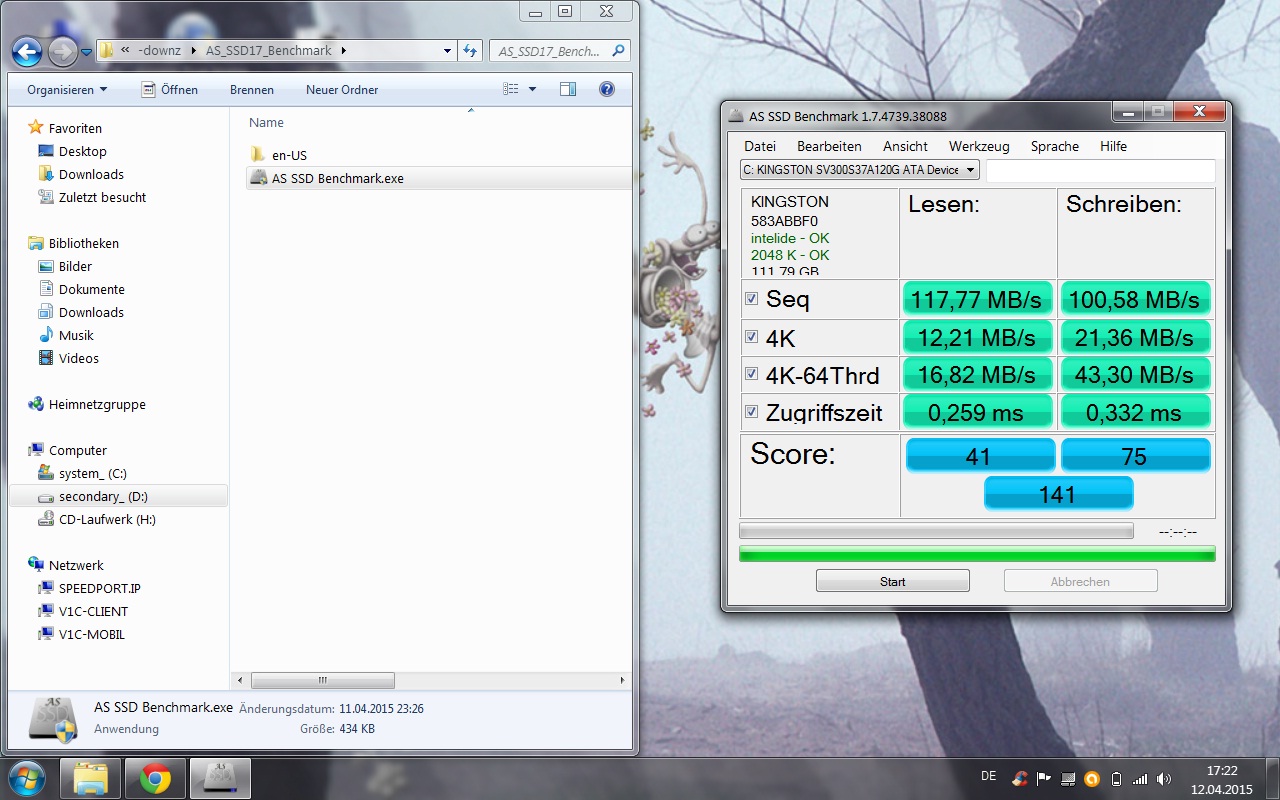The height and width of the screenshot is (800, 1280).
Task: Click the Start benchmark button
Action: coord(893,581)
